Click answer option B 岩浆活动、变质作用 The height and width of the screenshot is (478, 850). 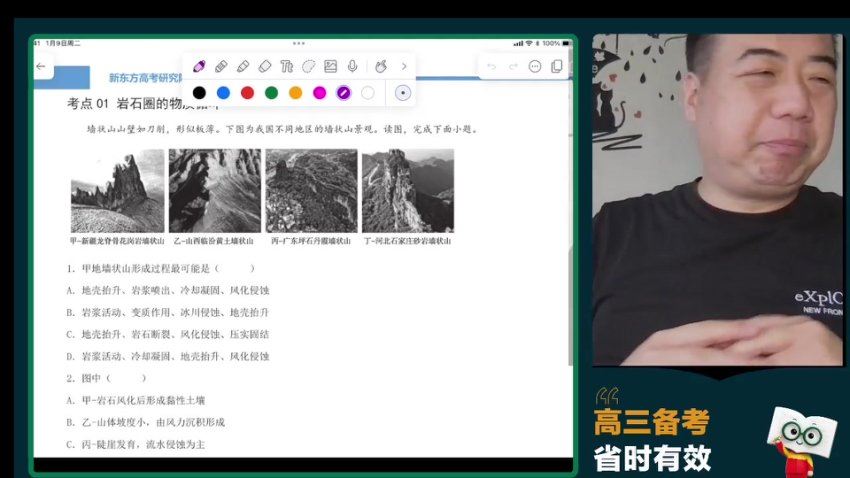168,313
